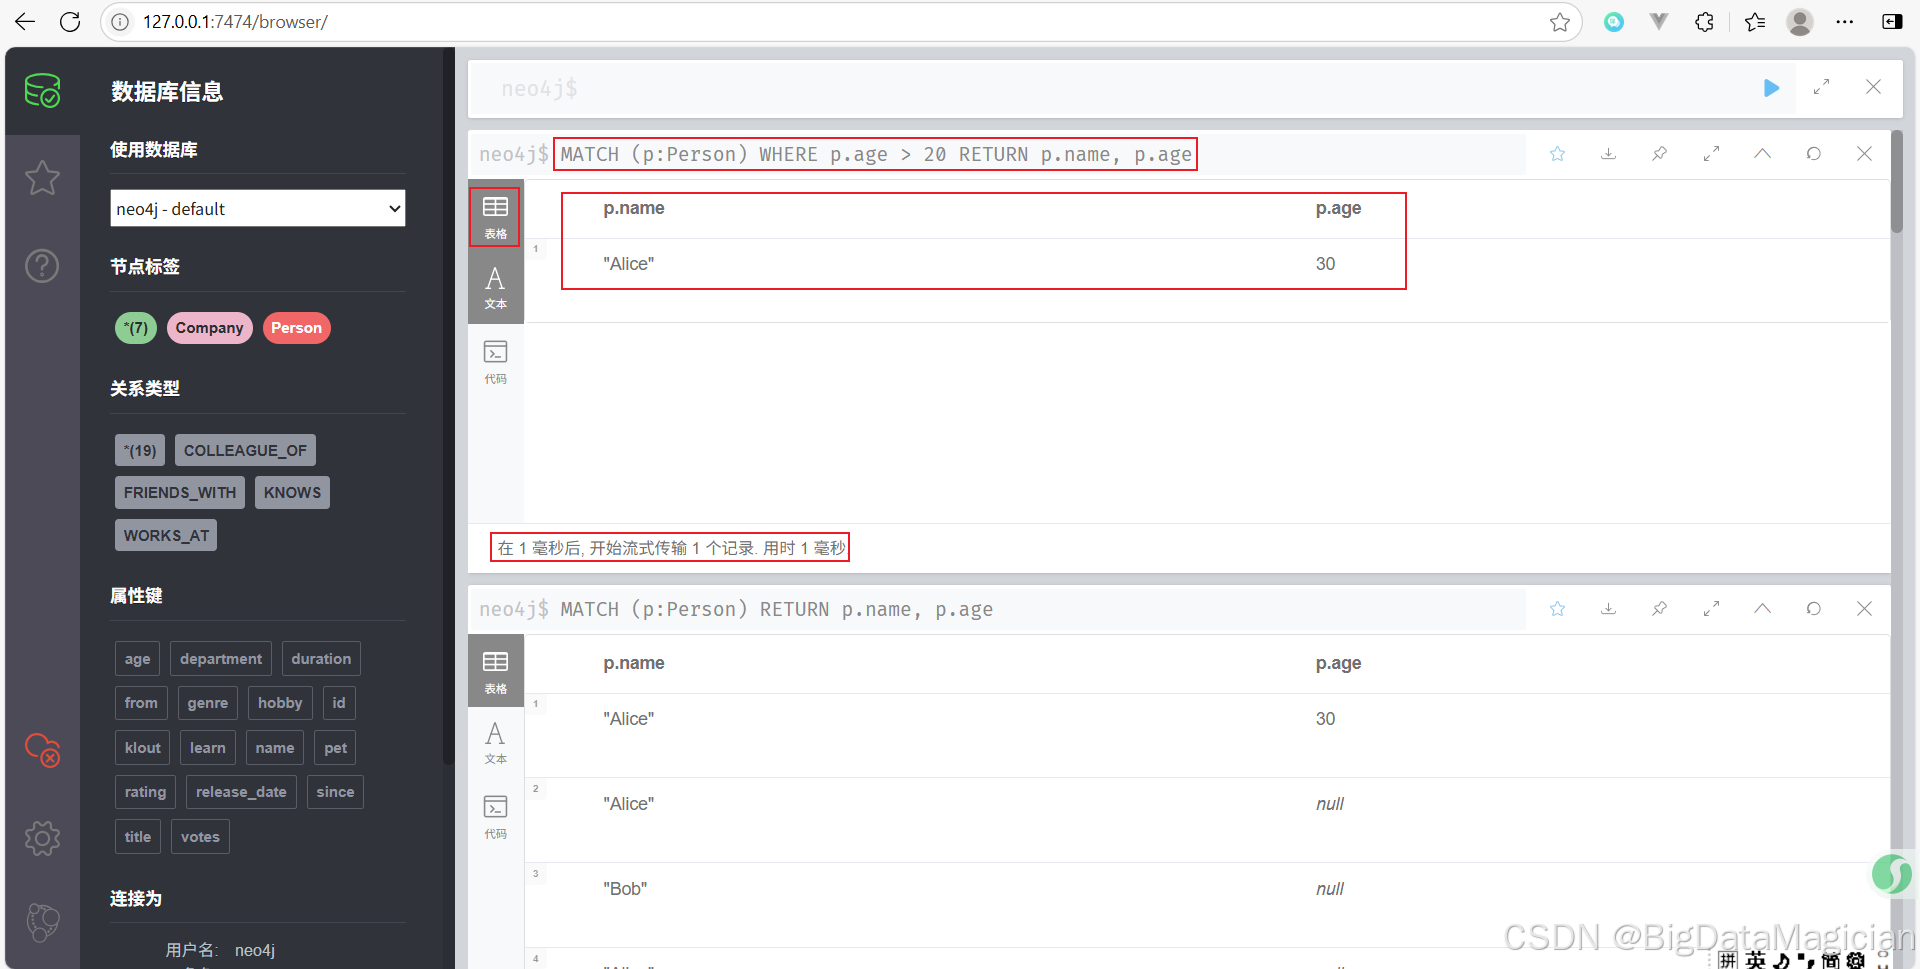Screen dimensions: 1920x969
Task: Click the age property key
Action: [137, 659]
